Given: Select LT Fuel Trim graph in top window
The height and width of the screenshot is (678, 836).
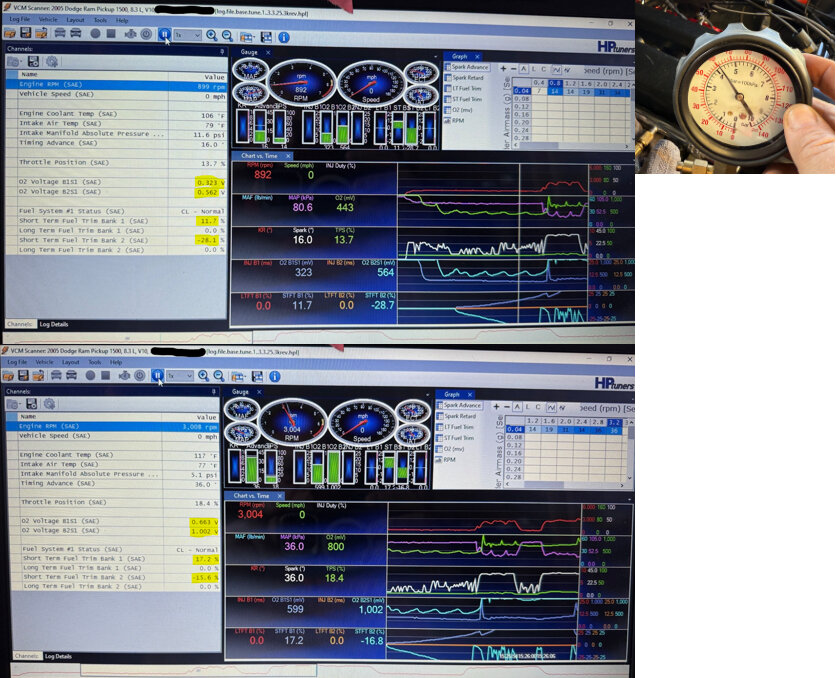Looking at the screenshot, I should [463, 88].
